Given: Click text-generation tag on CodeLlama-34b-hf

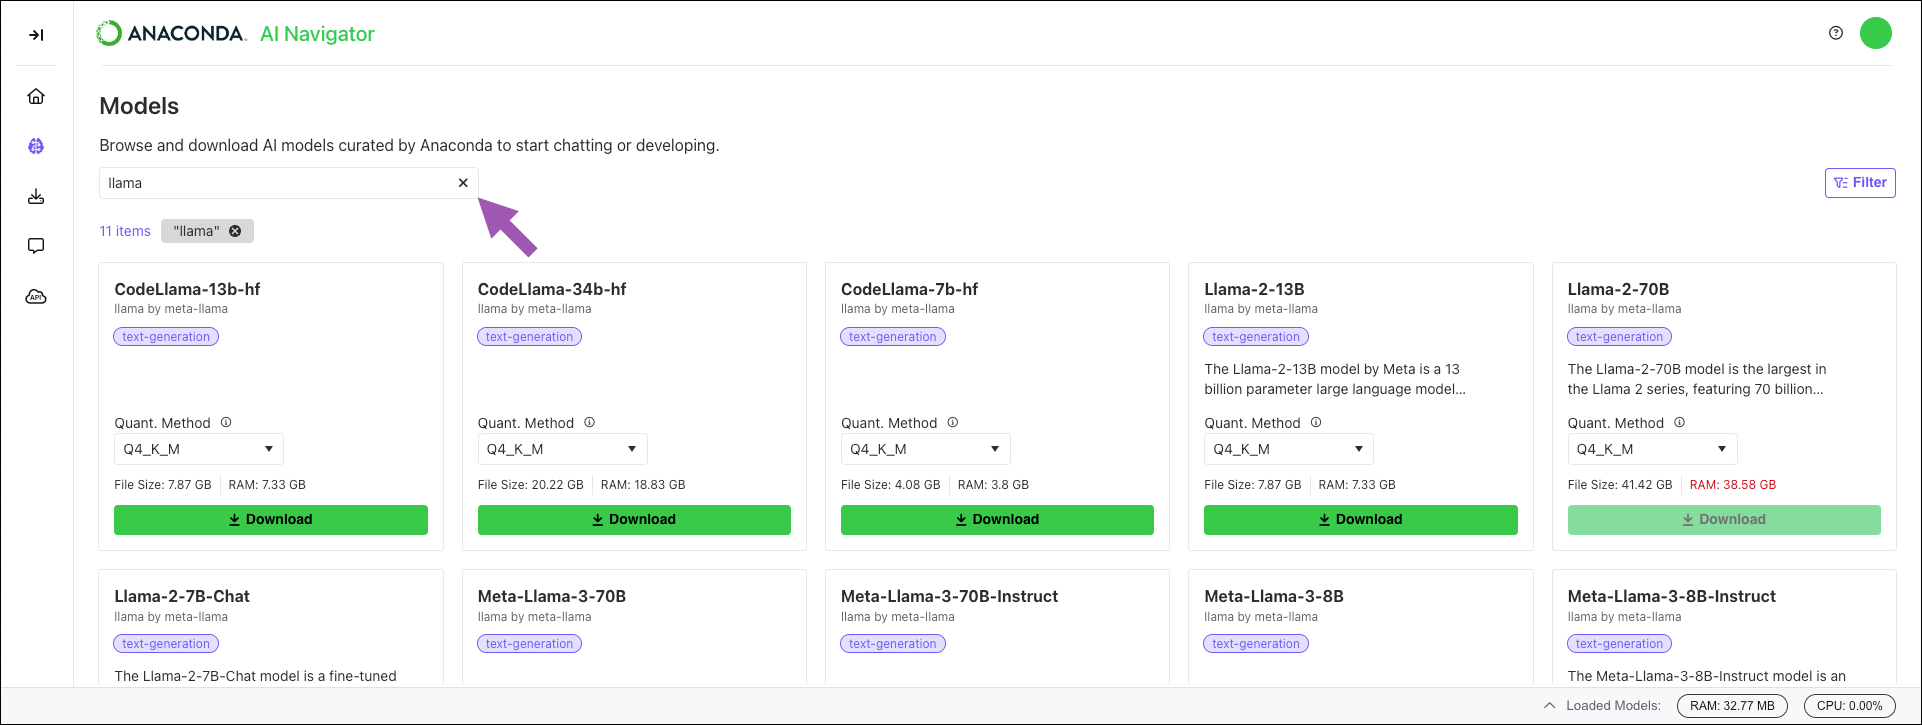Looking at the screenshot, I should pos(529,337).
